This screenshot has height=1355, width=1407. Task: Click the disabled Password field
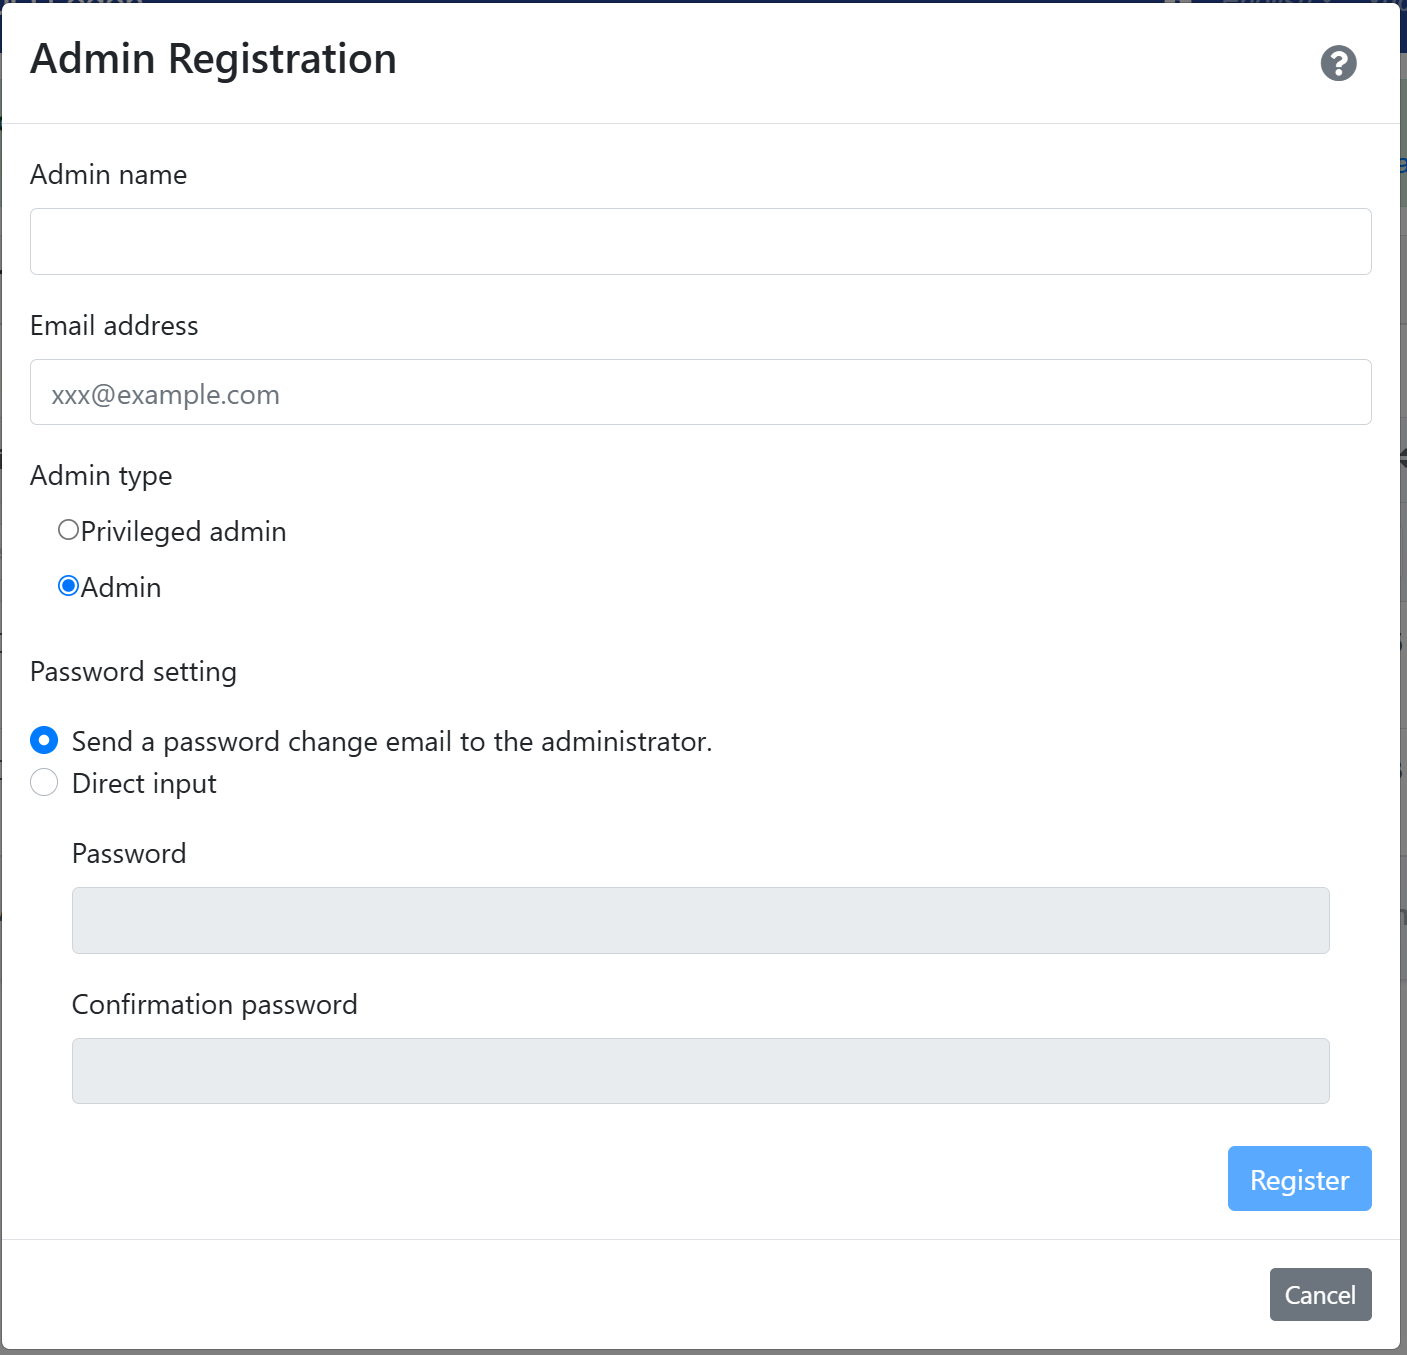(x=700, y=920)
